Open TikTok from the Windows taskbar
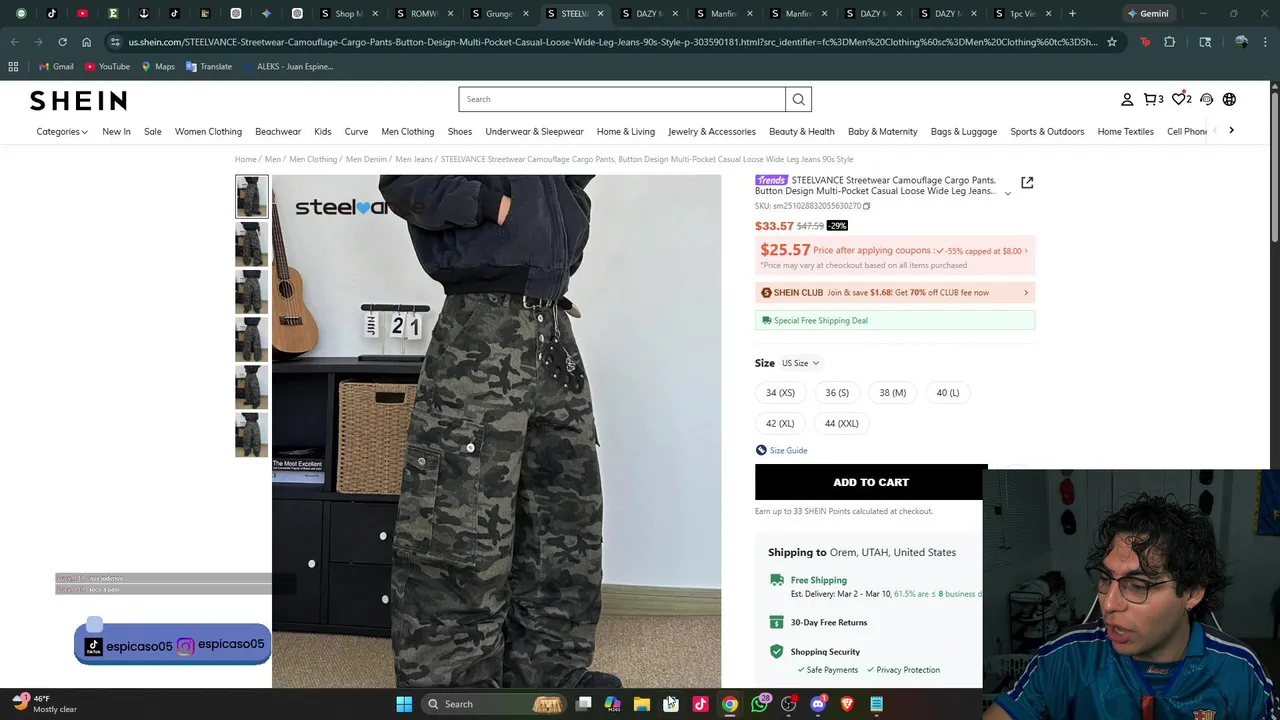 (700, 704)
